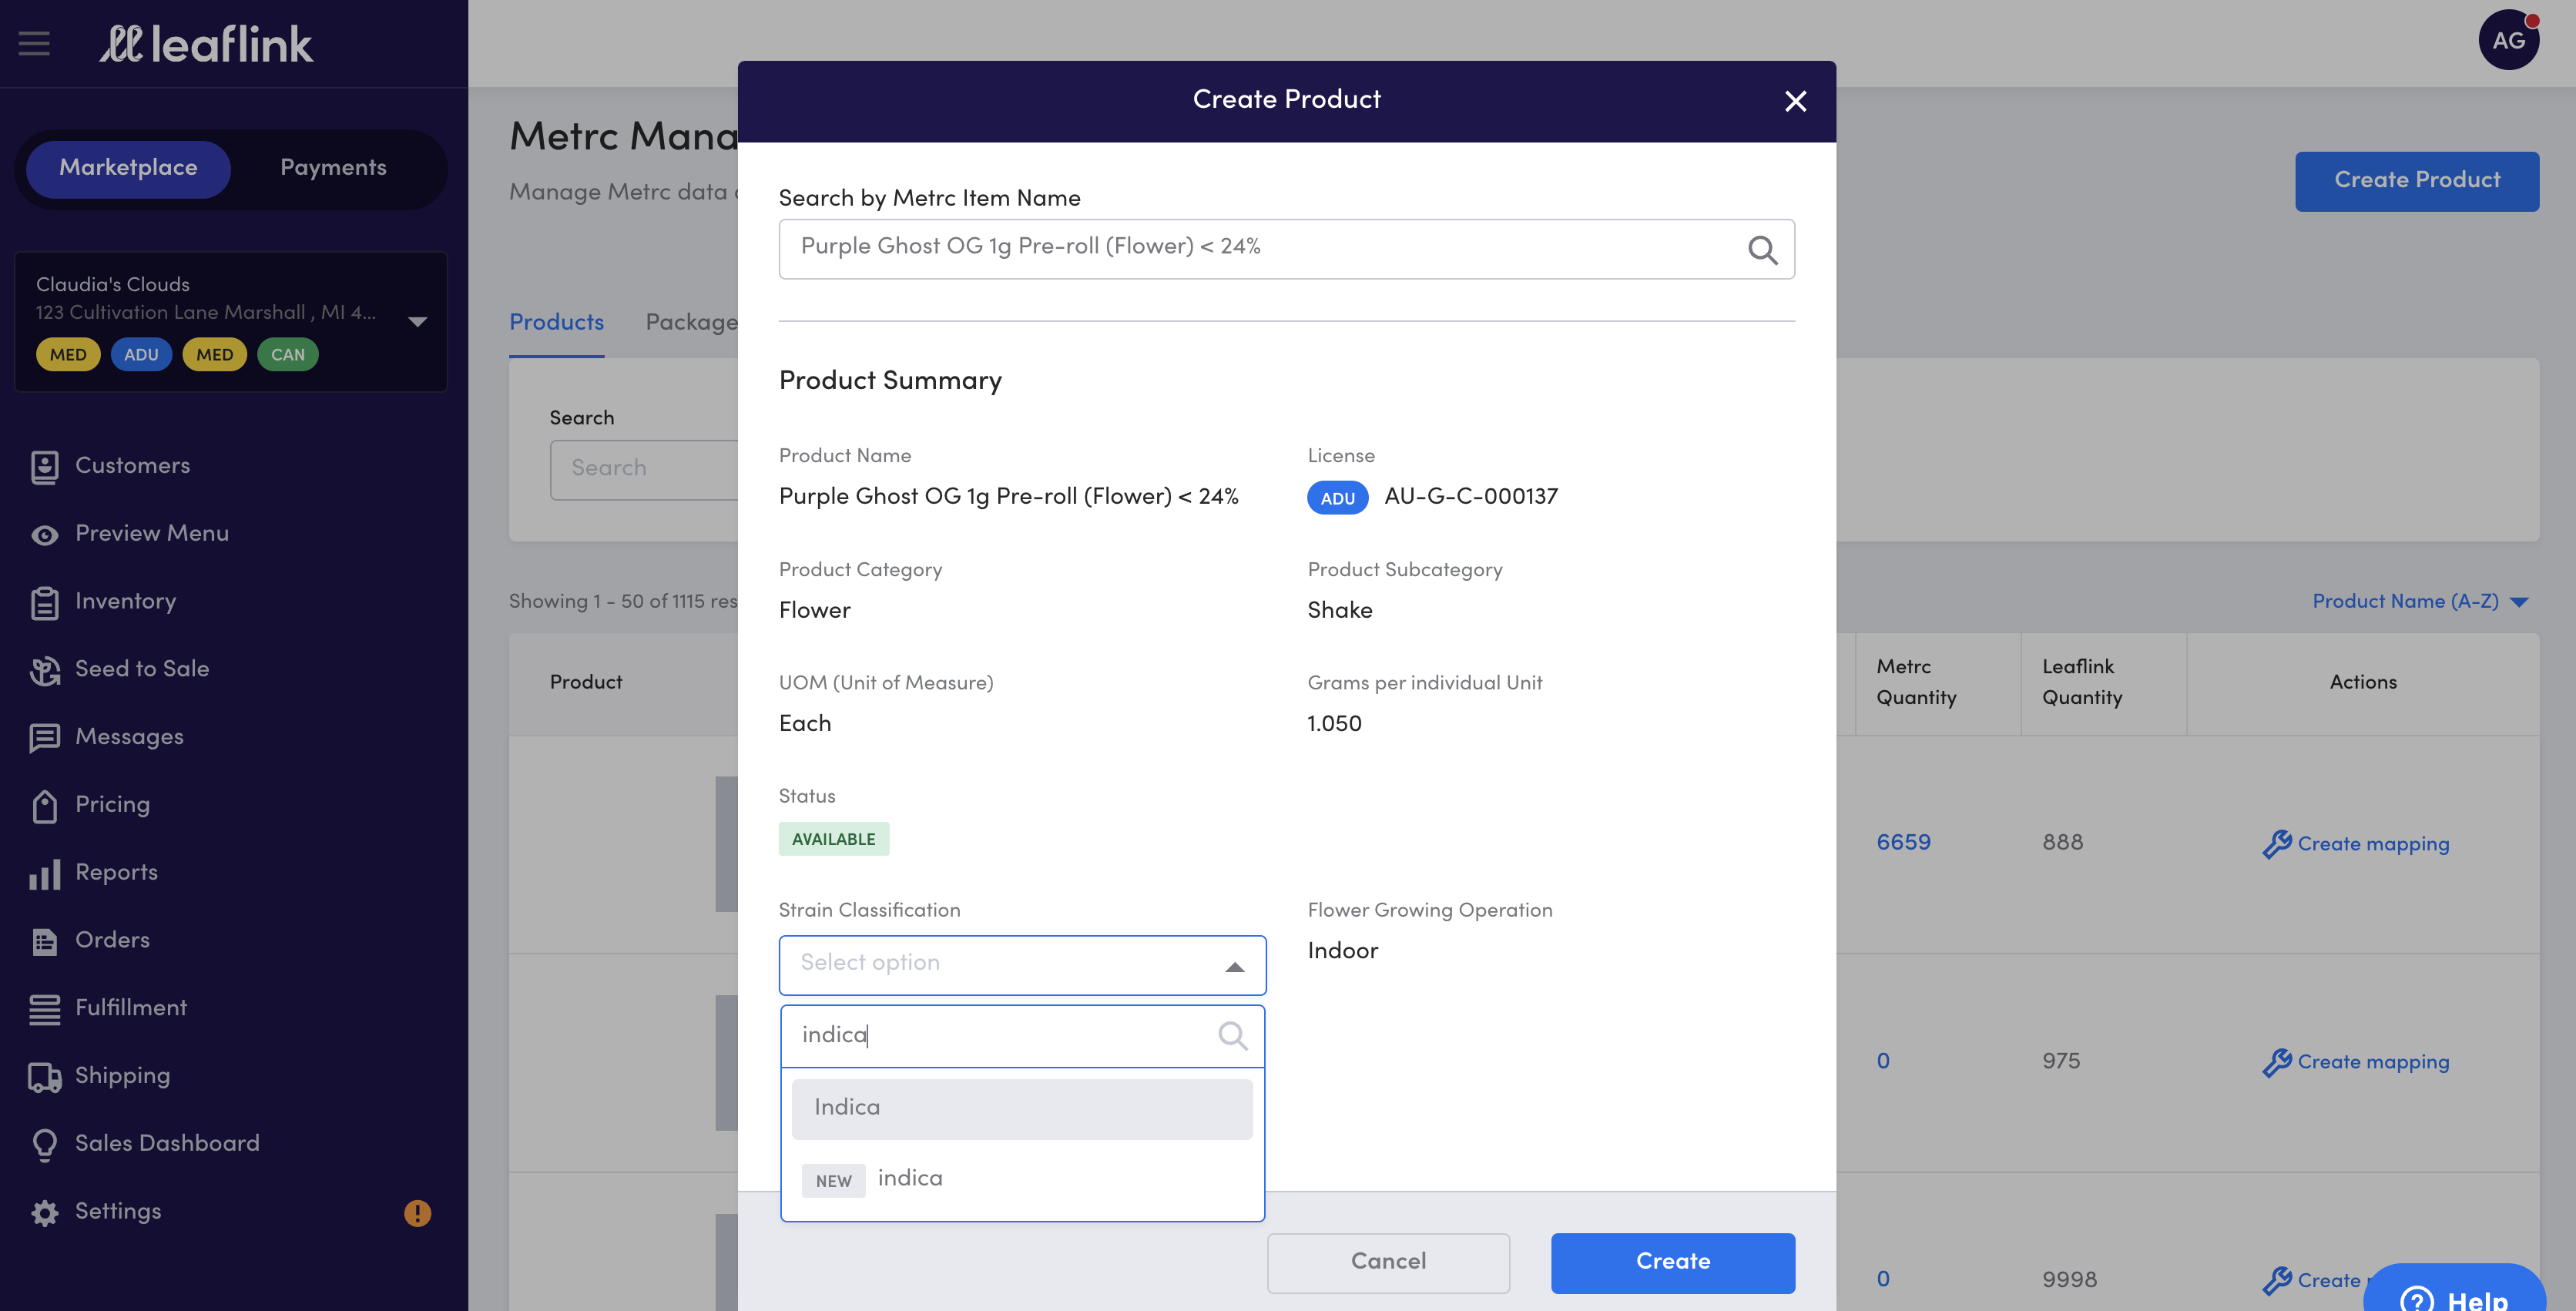Collapse the Strain Classification dropdown
Screen dimensions: 2576x1311
[1234, 966]
